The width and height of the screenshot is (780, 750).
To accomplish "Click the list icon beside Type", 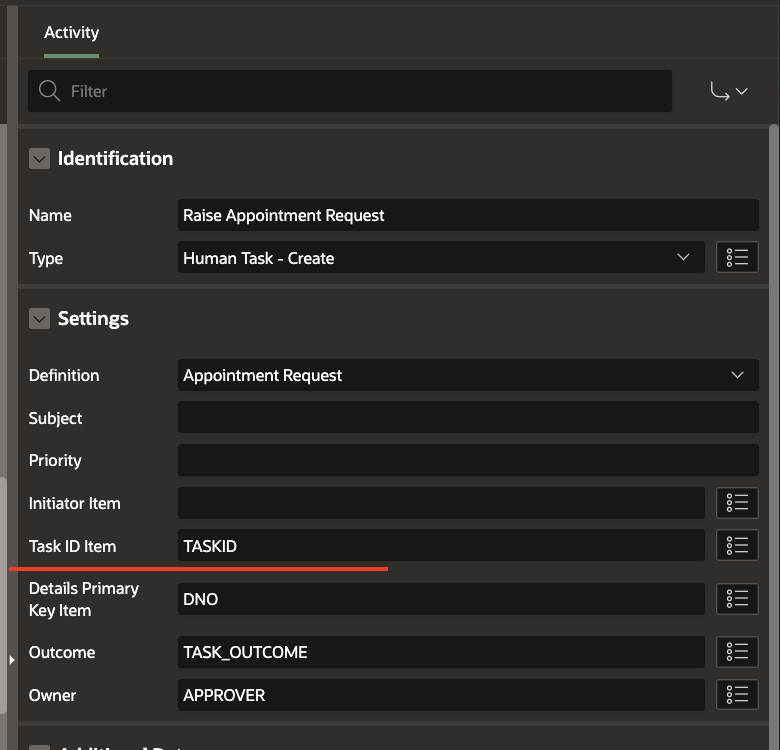I will click(x=737, y=258).
